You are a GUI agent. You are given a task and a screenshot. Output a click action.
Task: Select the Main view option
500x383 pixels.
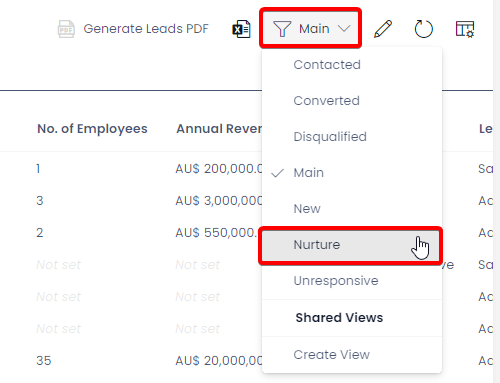pyautogui.click(x=352, y=173)
